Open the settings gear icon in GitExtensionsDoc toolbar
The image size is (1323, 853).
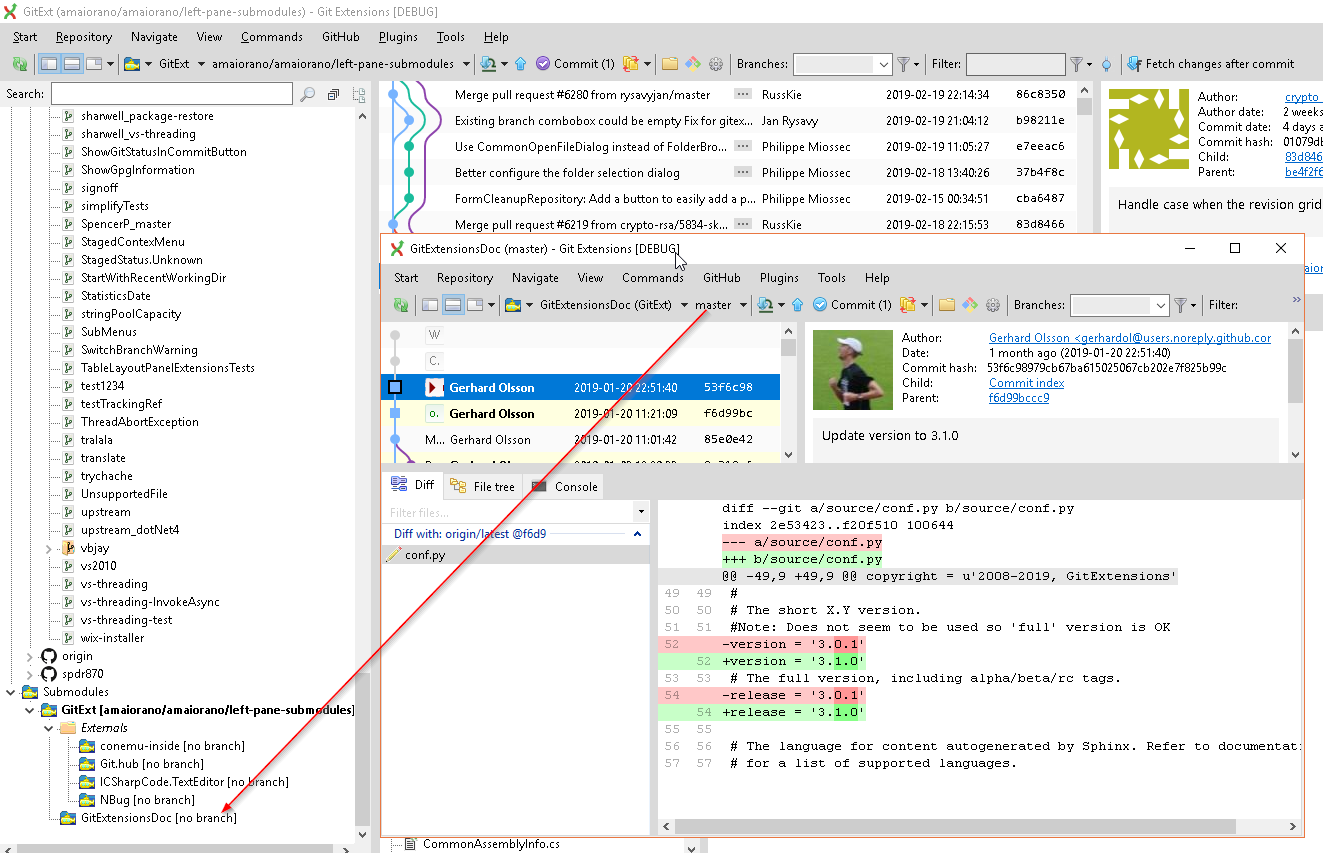[991, 304]
